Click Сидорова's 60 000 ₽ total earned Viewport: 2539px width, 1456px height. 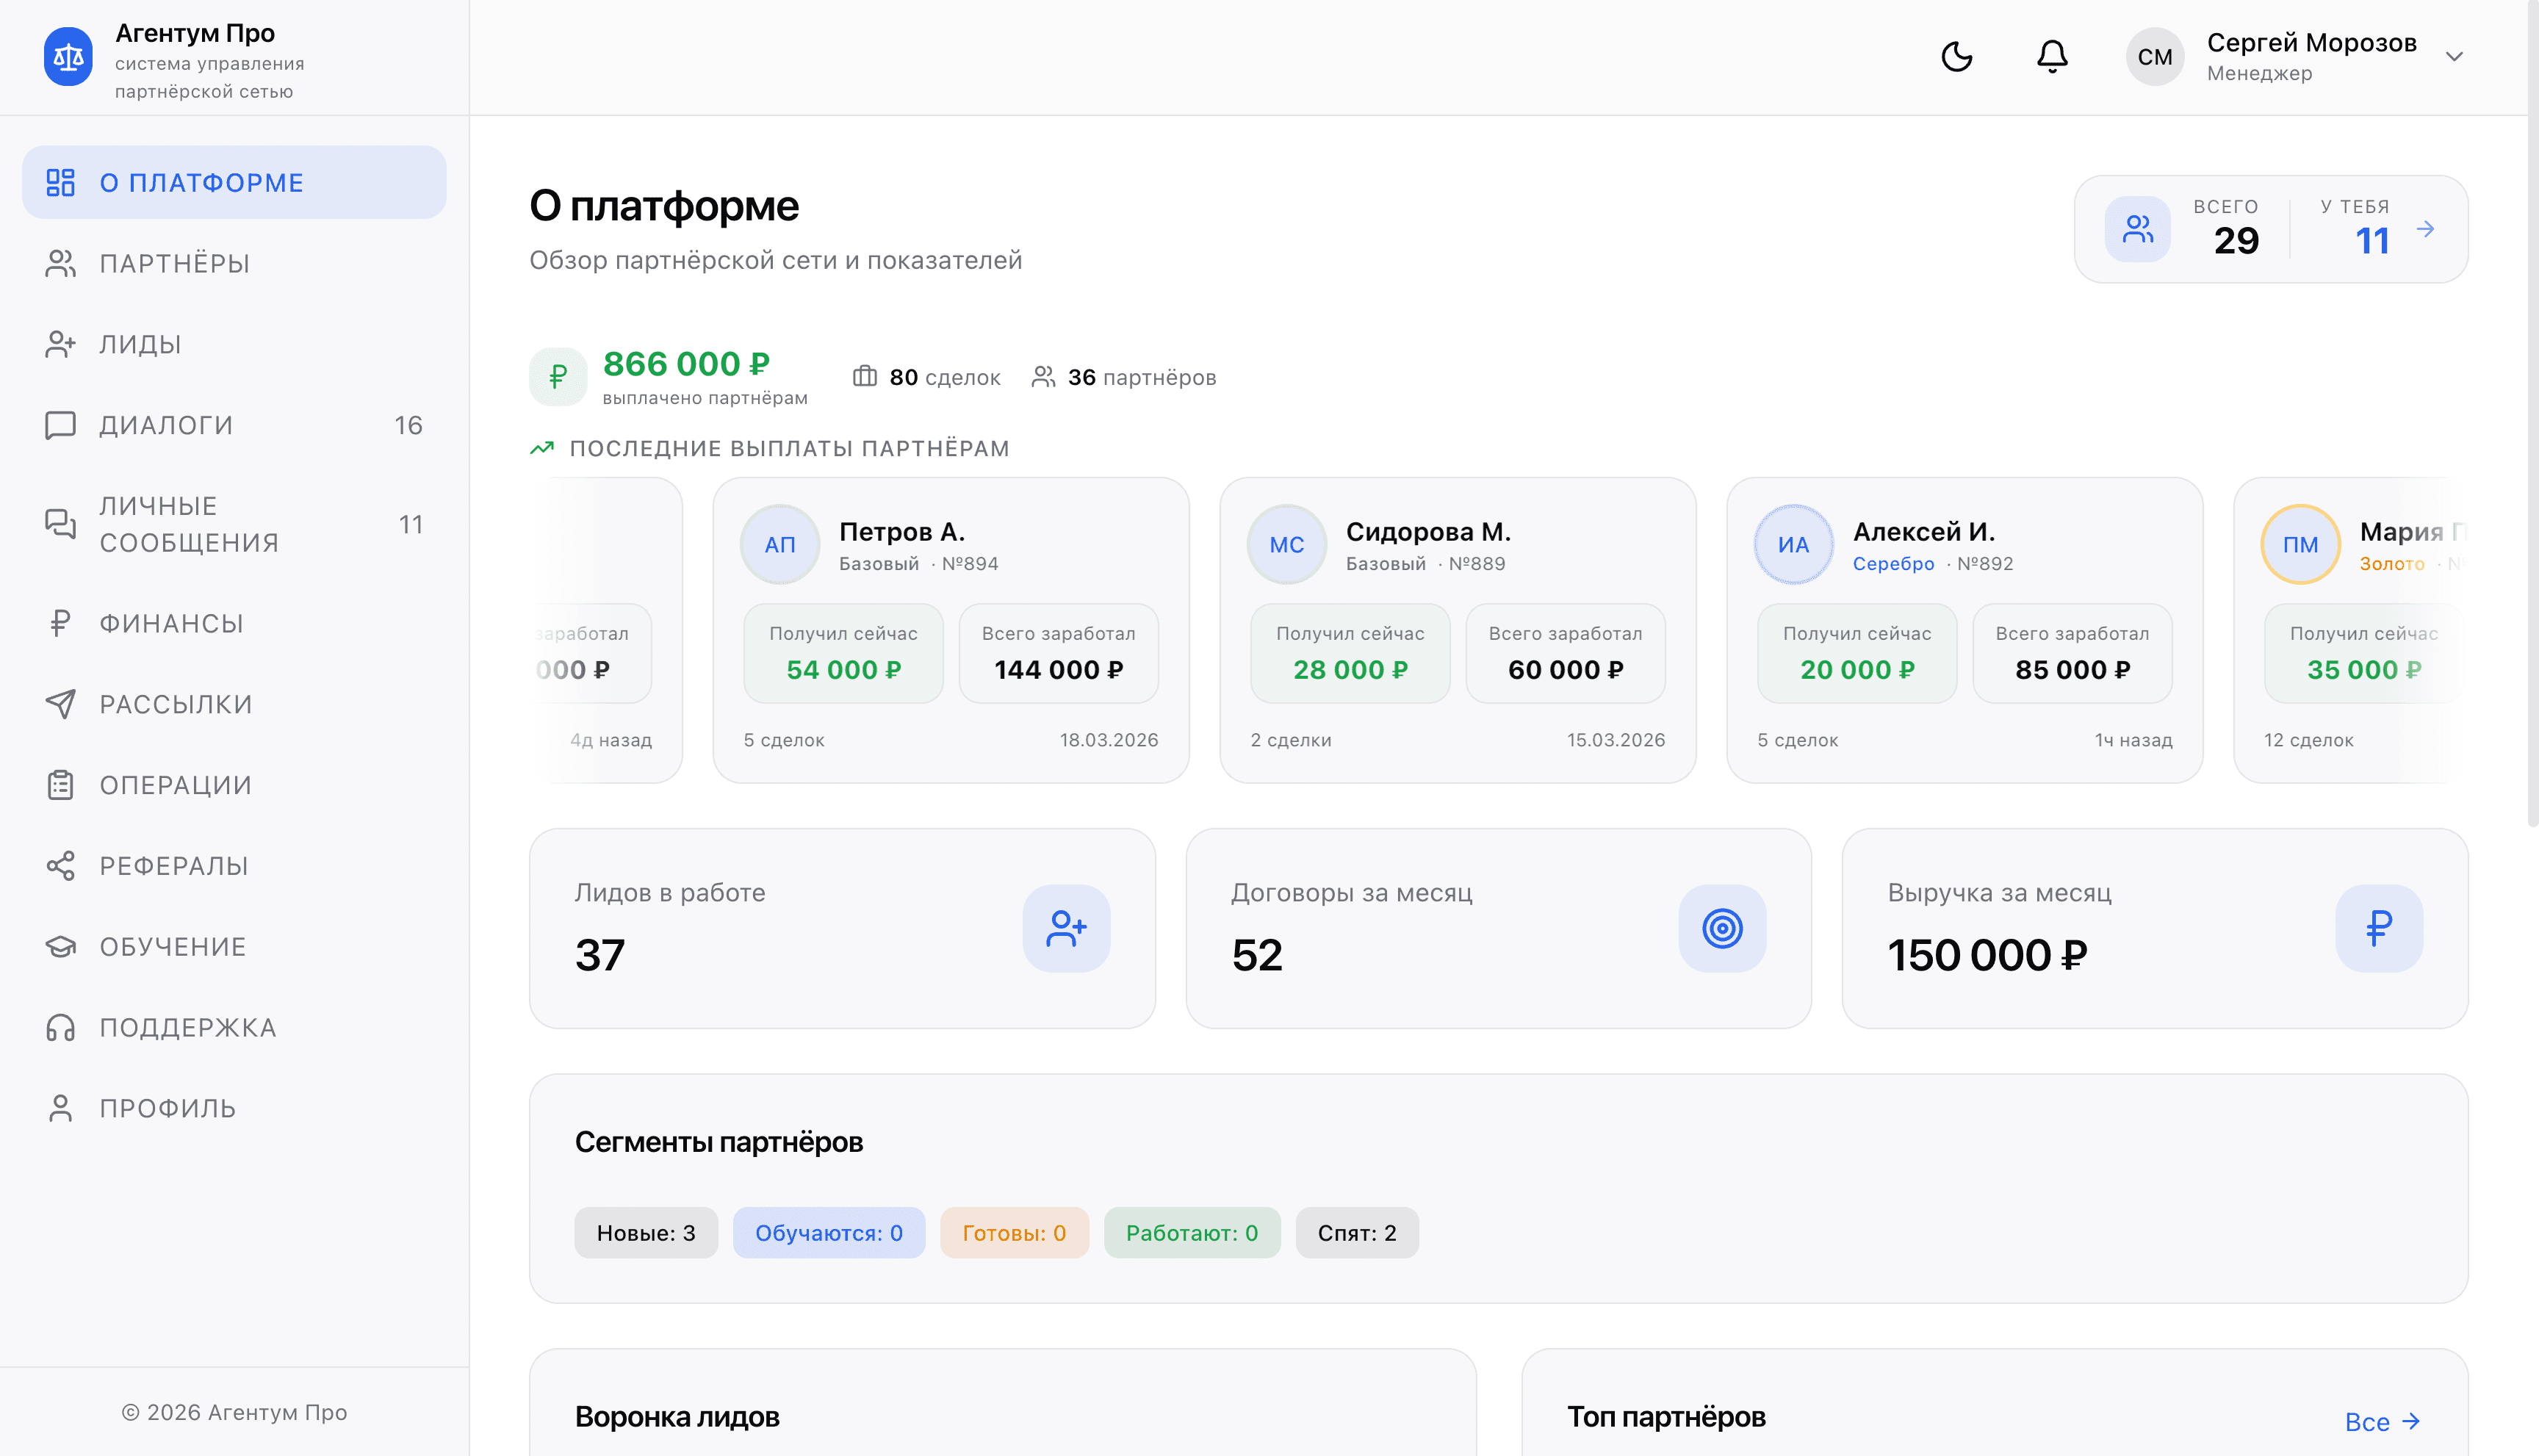pos(1566,669)
